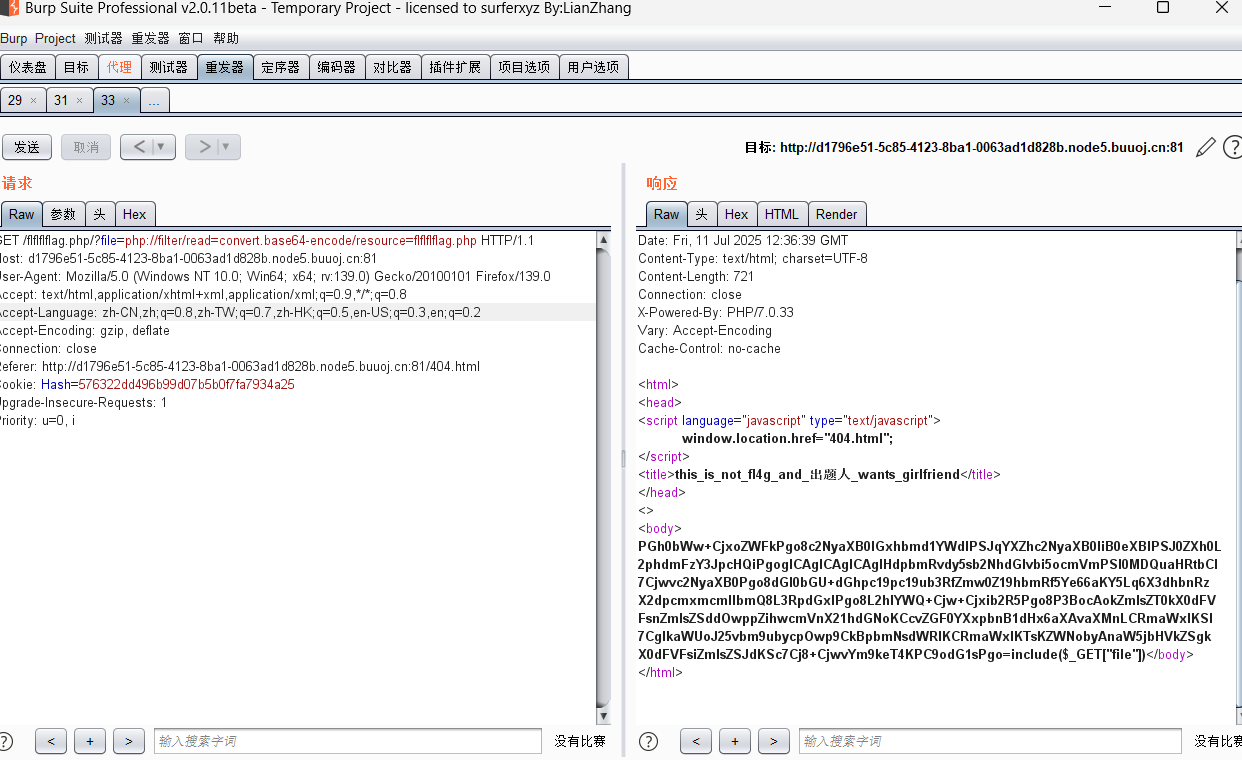Viewport: 1242px width, 760px height.
Task: Open the Burp menu
Action: point(14,38)
